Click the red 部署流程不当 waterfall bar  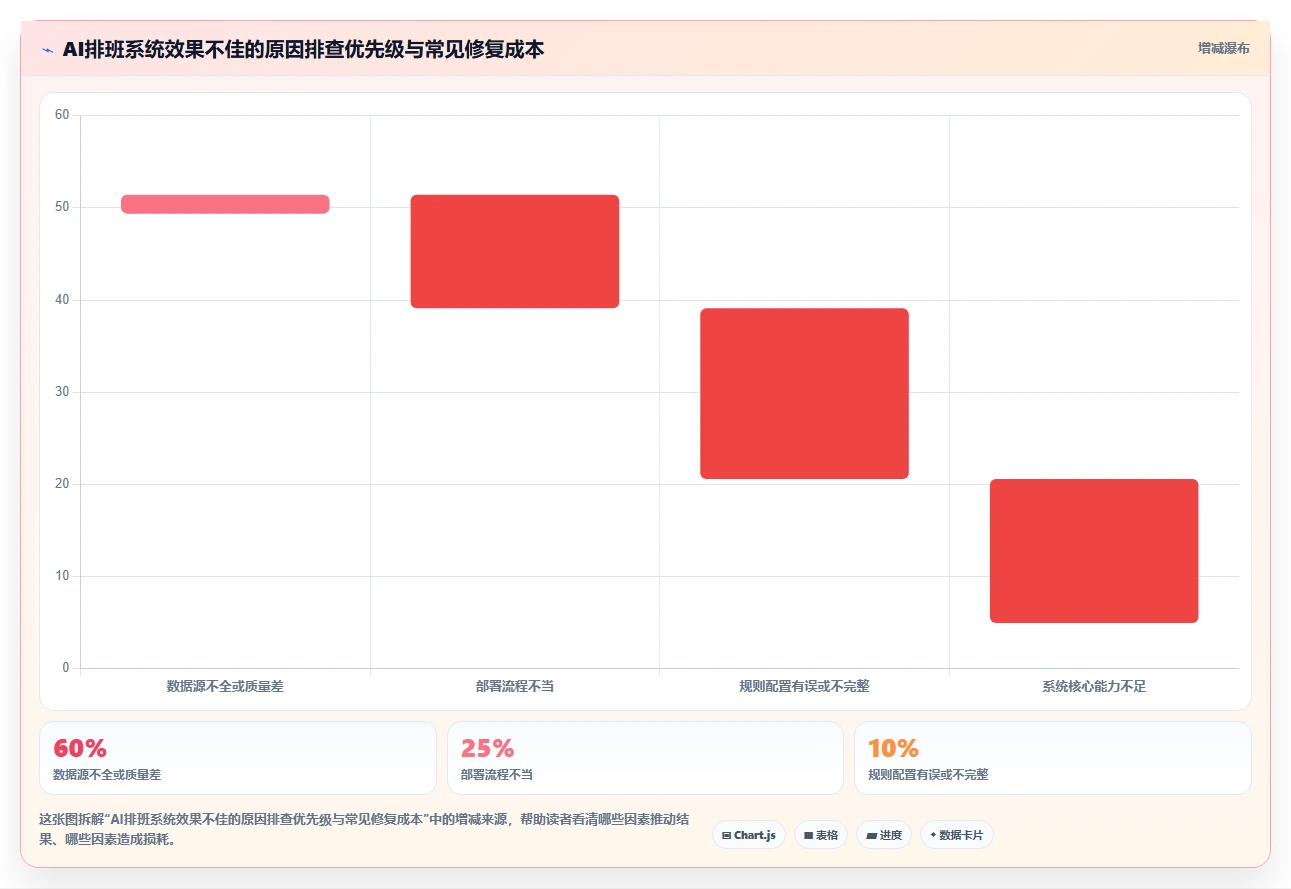(515, 251)
